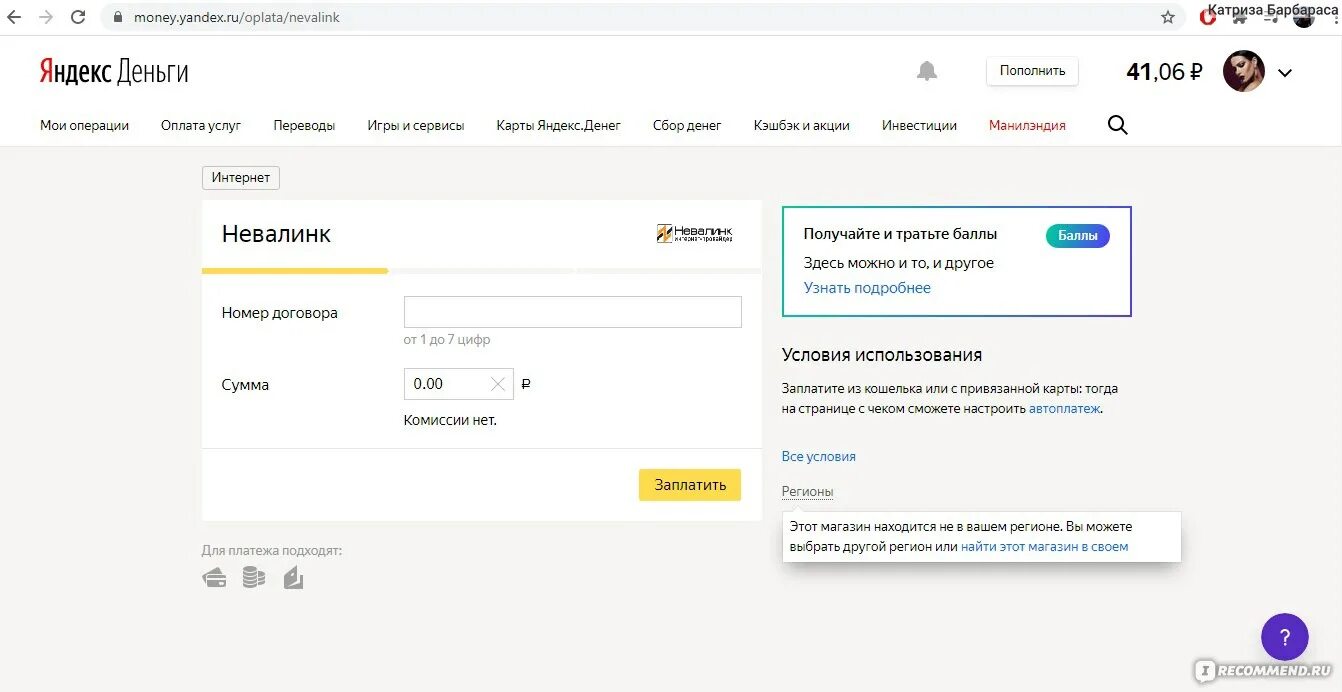The height and width of the screenshot is (692, 1342).
Task: Bookmark the page with the star icon
Action: coord(1168,17)
